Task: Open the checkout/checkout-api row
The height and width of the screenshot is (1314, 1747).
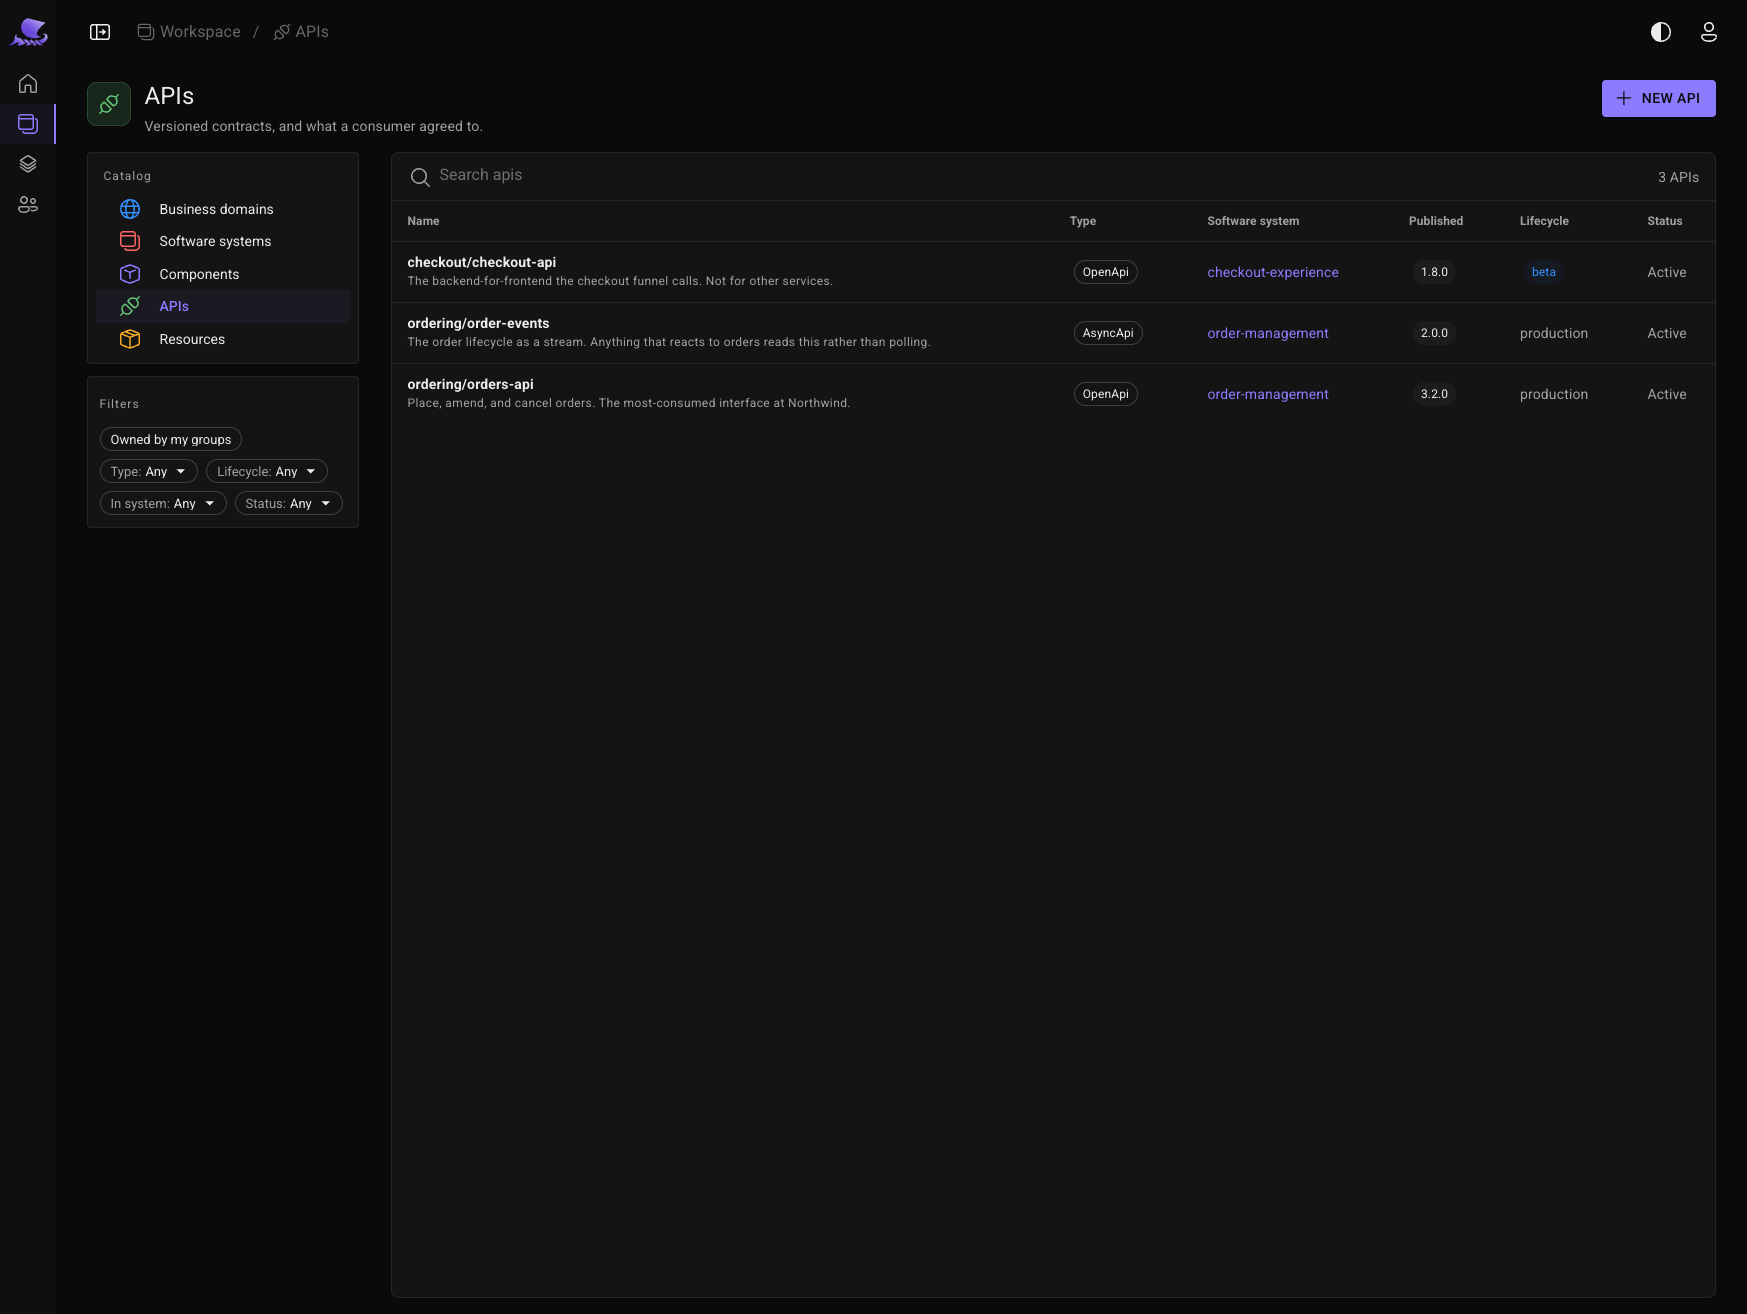Action: (1053, 272)
